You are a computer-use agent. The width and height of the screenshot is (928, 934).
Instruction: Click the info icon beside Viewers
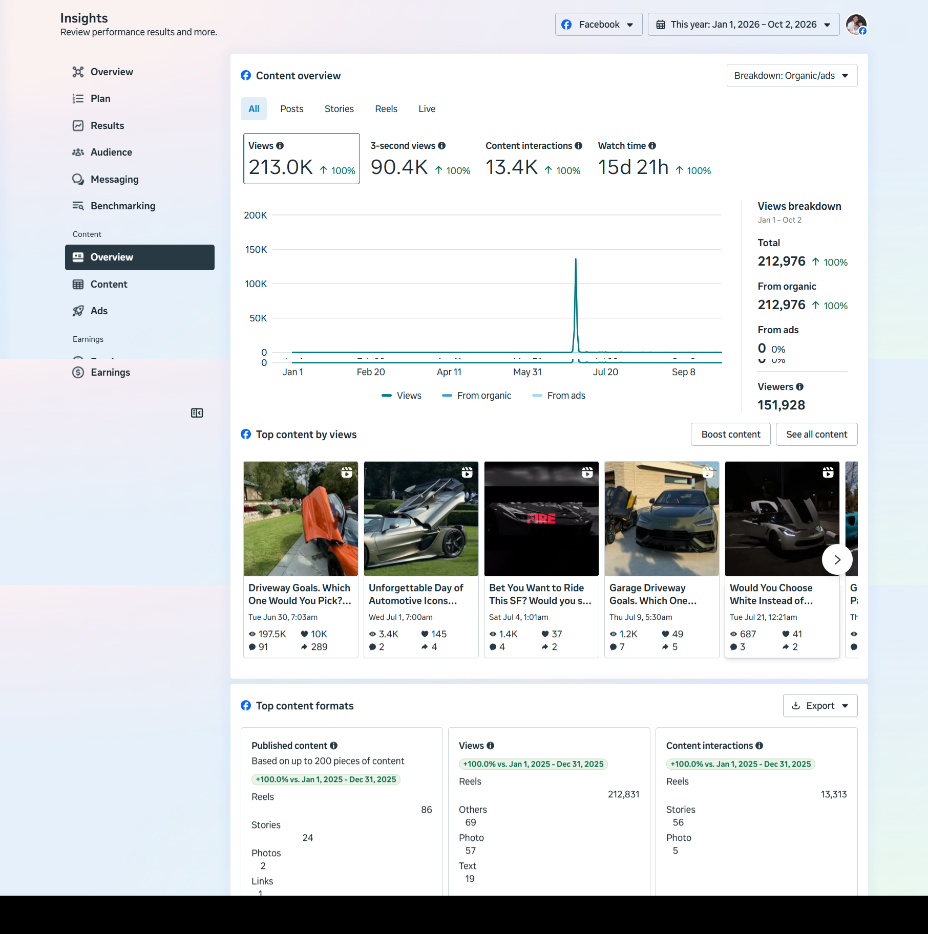point(800,387)
